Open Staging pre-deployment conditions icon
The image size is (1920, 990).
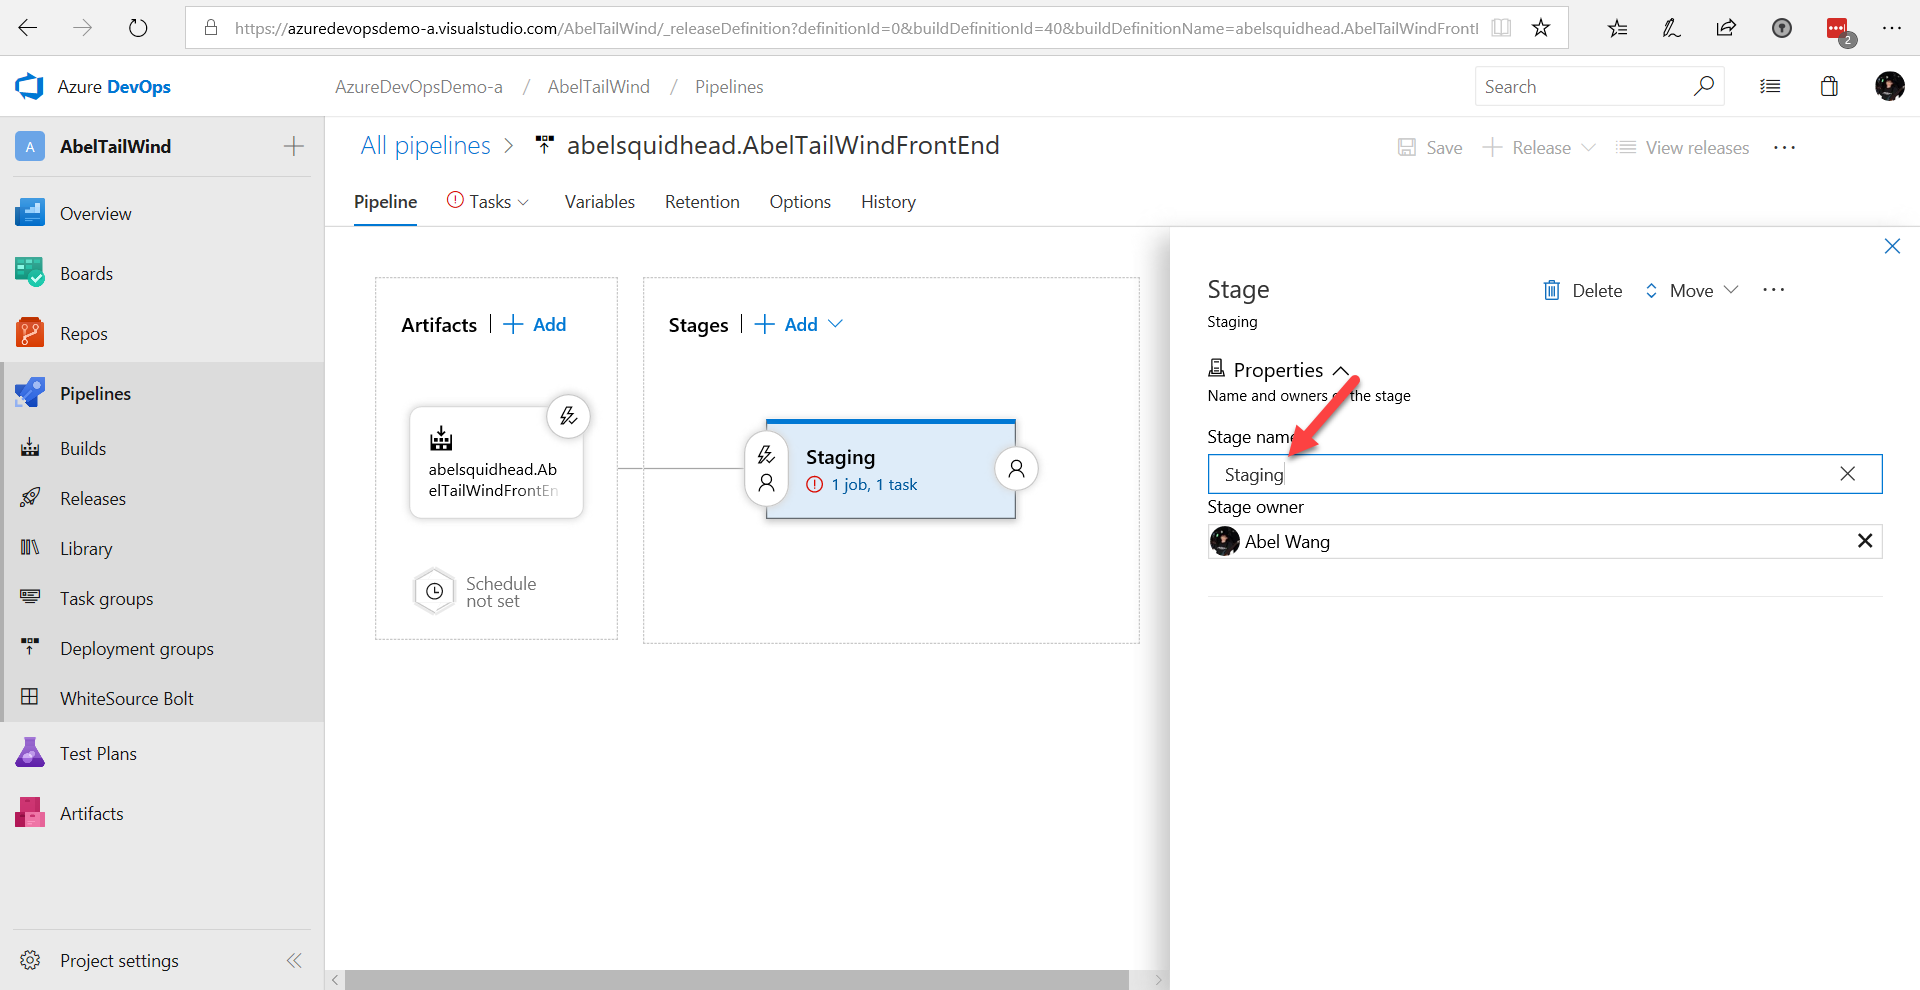coord(766,455)
